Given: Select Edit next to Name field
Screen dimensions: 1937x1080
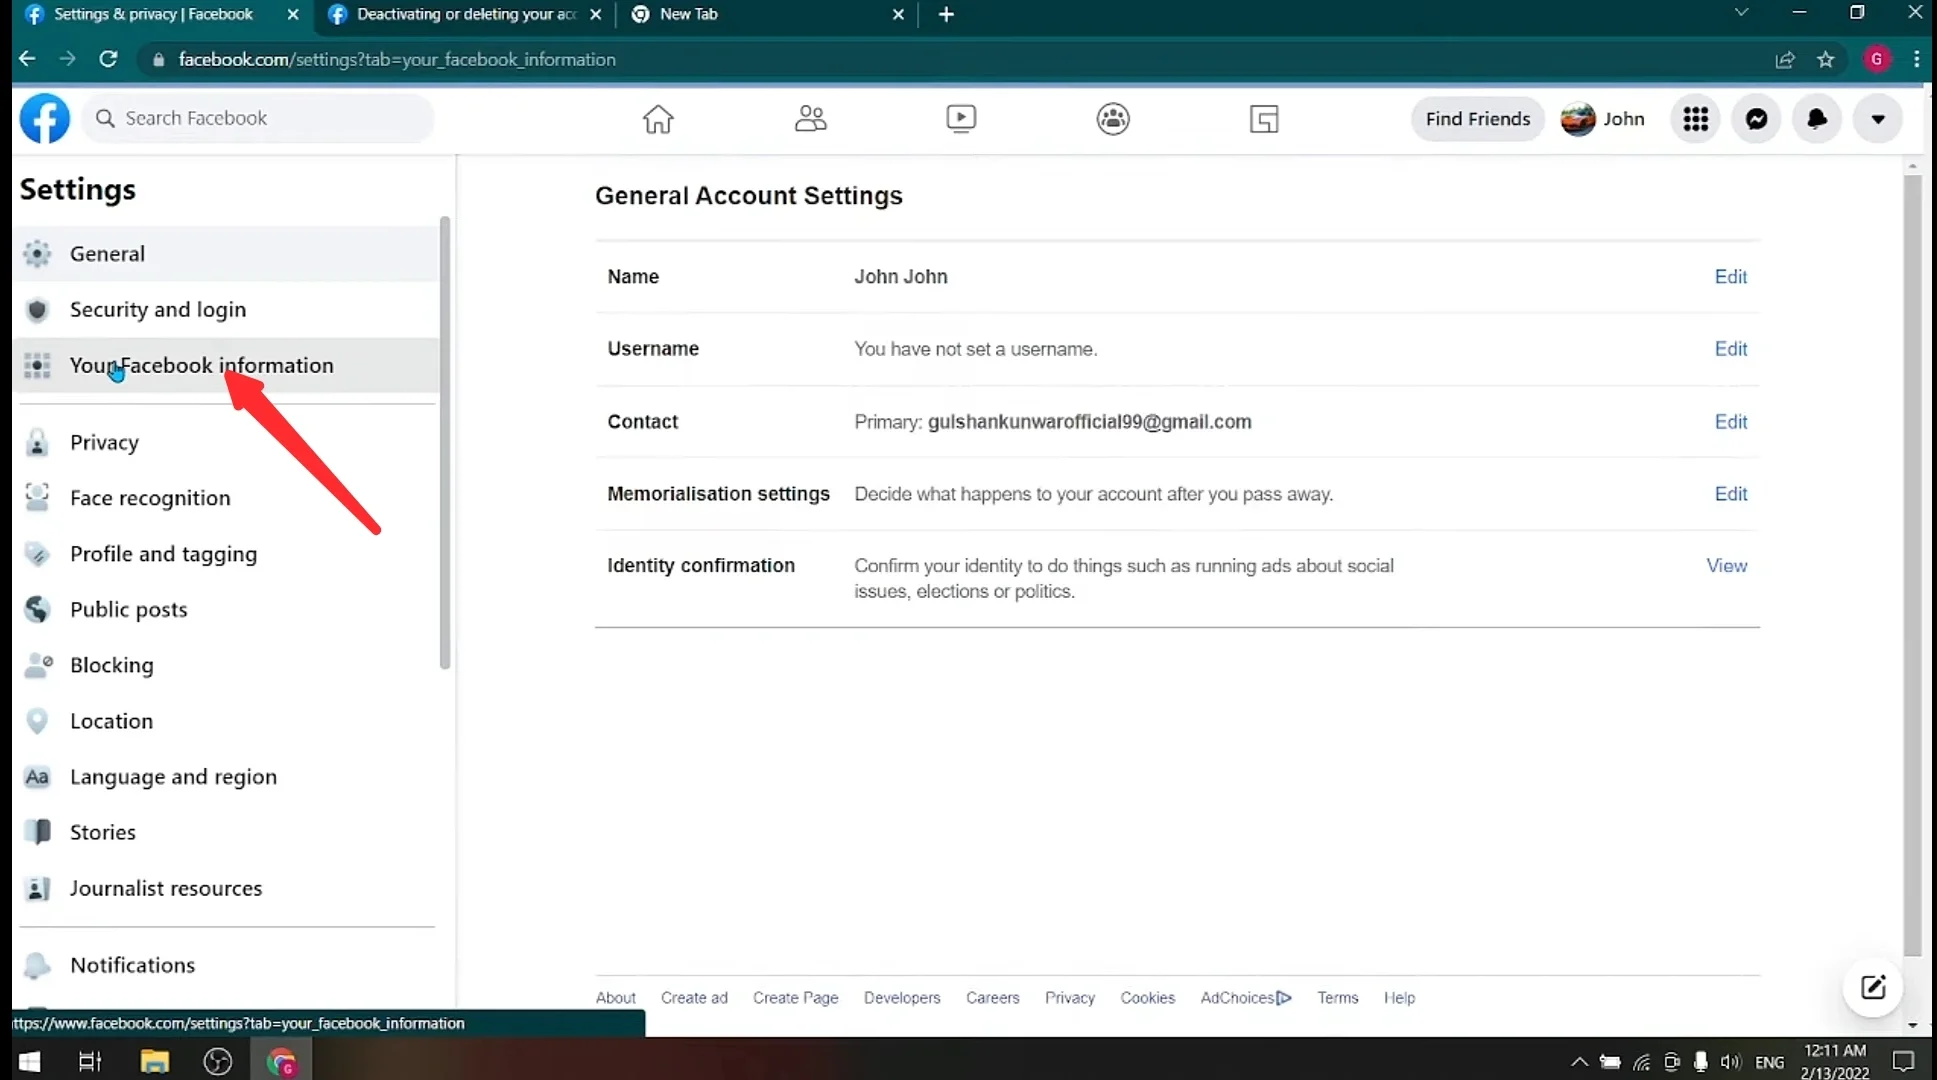Looking at the screenshot, I should click(x=1731, y=275).
